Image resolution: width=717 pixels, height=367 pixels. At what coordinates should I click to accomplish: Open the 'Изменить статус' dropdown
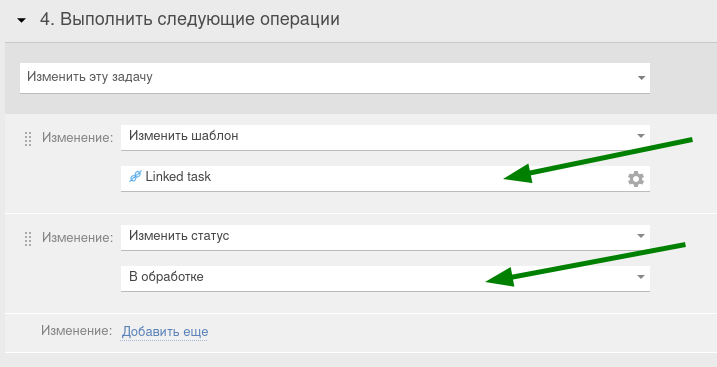pyautogui.click(x=385, y=237)
